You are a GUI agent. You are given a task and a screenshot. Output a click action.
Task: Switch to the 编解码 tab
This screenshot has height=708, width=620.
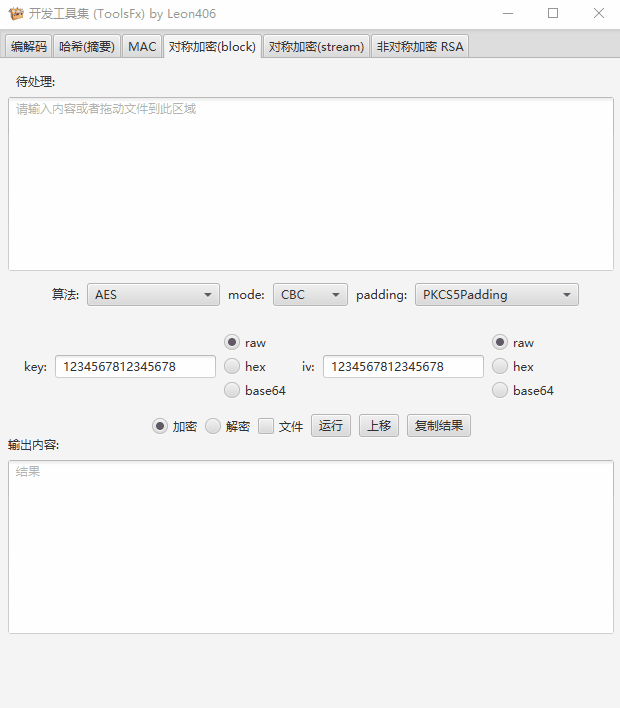pyautogui.click(x=29, y=47)
